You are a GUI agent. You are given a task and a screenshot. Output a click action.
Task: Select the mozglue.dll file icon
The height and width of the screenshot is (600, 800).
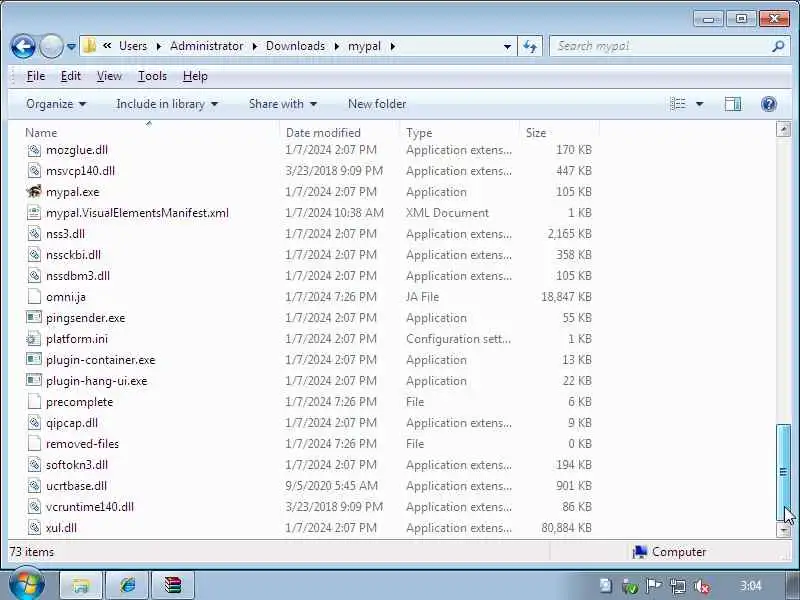tap(34, 149)
